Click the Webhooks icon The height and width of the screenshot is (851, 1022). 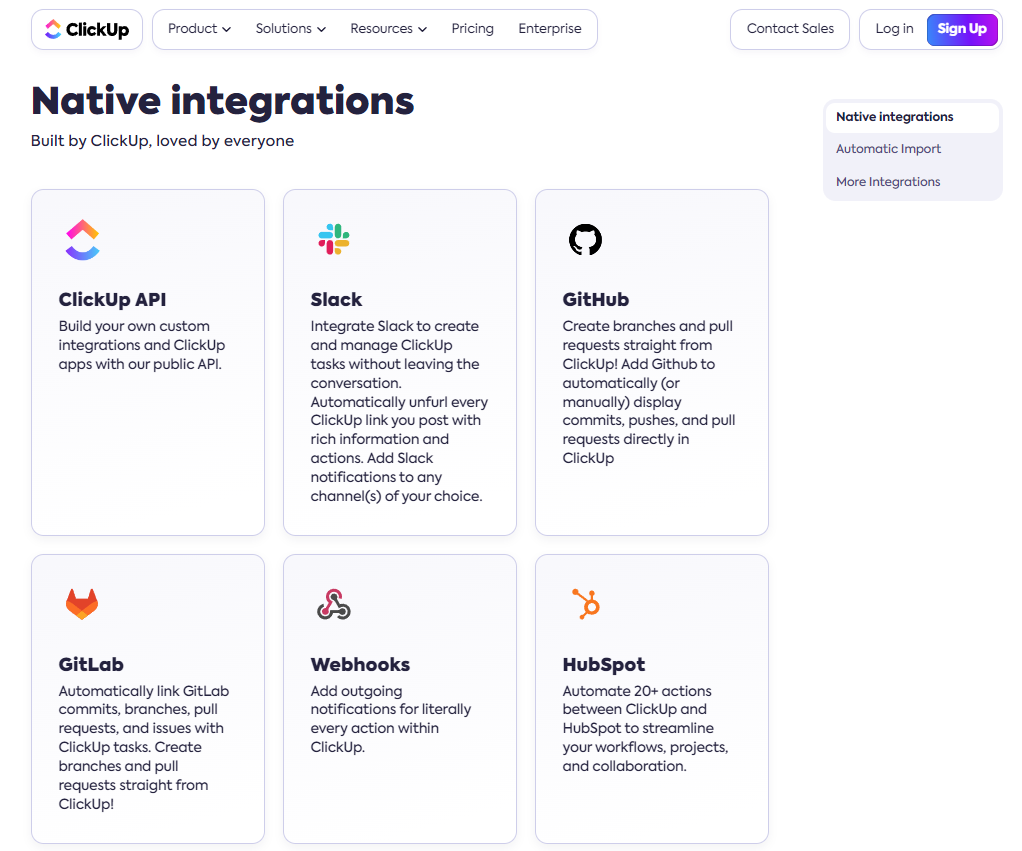pos(334,604)
